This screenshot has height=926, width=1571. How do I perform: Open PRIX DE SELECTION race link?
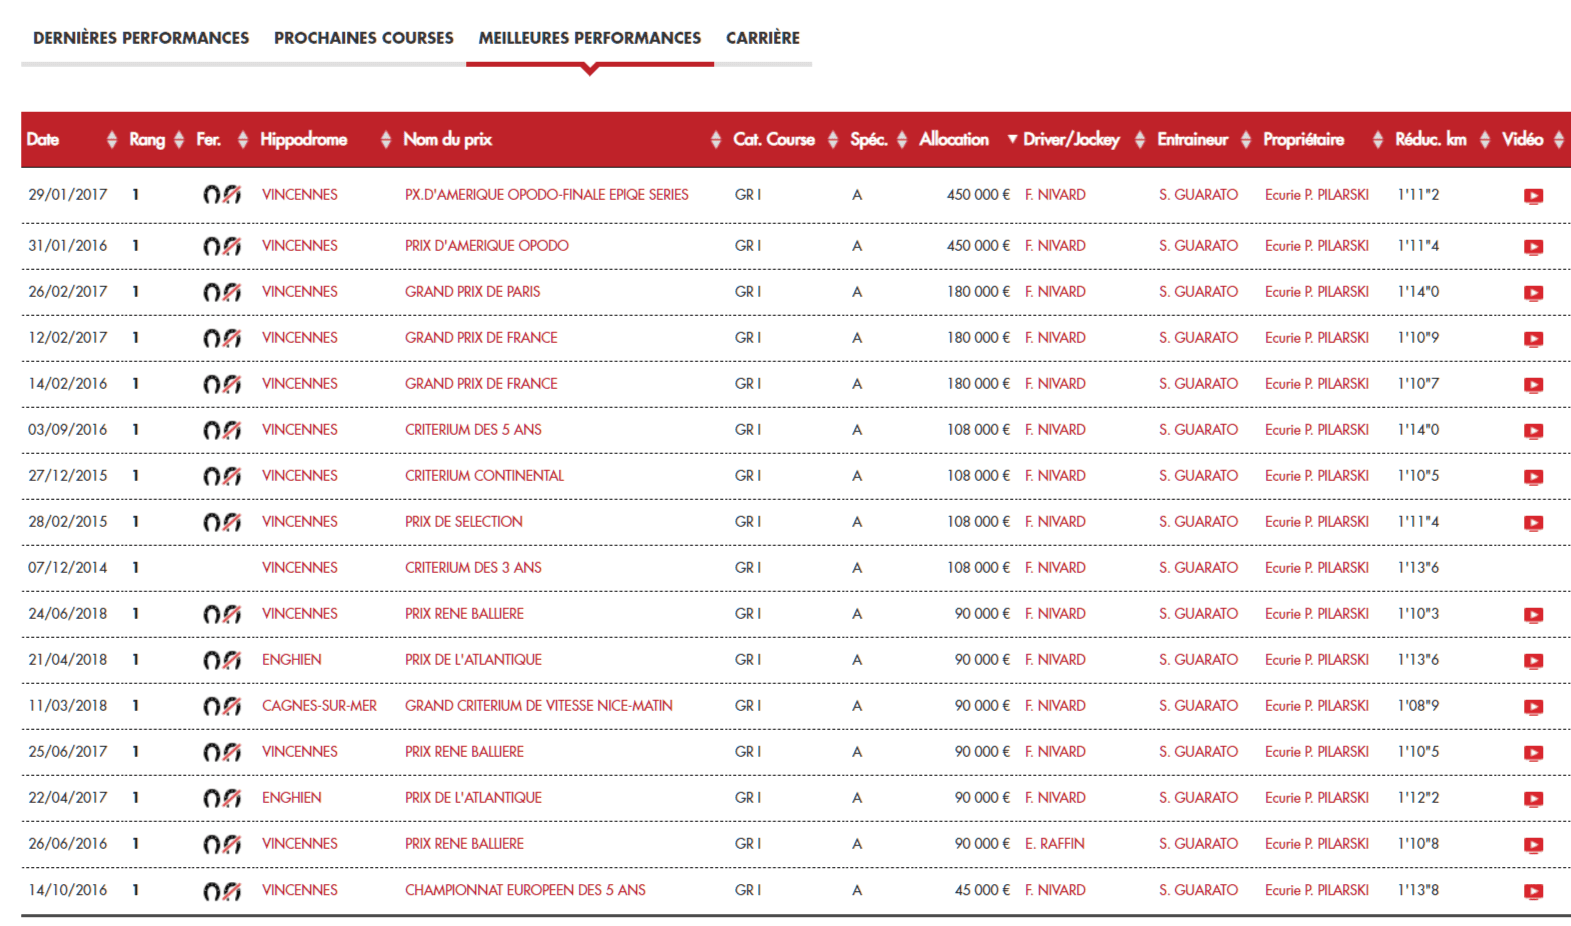pyautogui.click(x=464, y=522)
